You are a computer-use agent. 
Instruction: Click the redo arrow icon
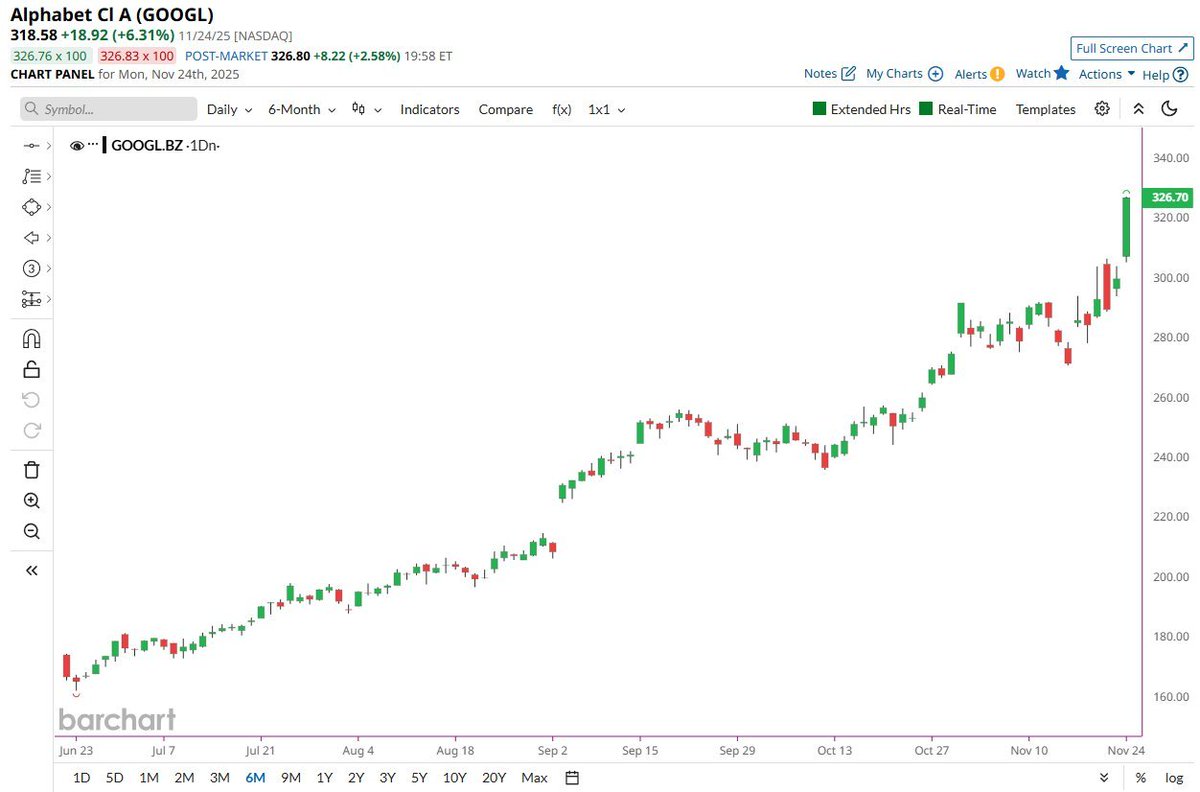(31, 431)
